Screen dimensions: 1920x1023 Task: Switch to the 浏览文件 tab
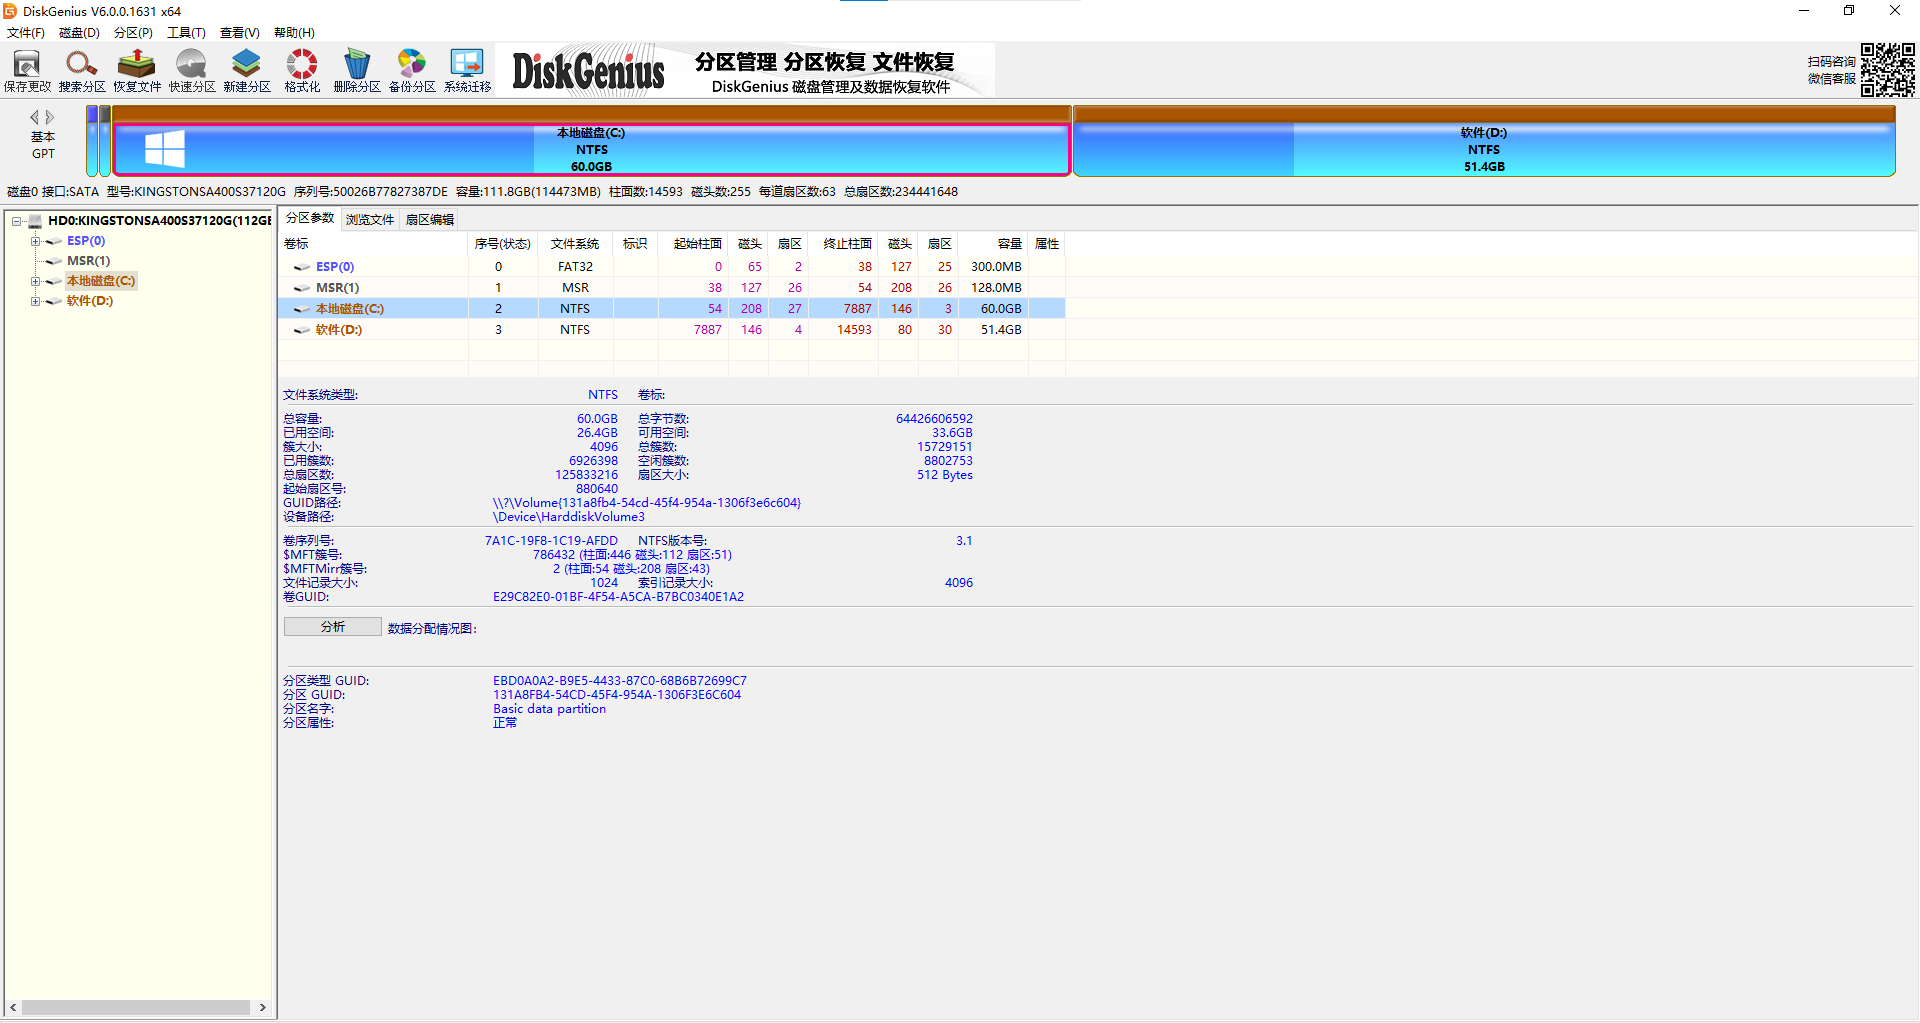coord(370,220)
